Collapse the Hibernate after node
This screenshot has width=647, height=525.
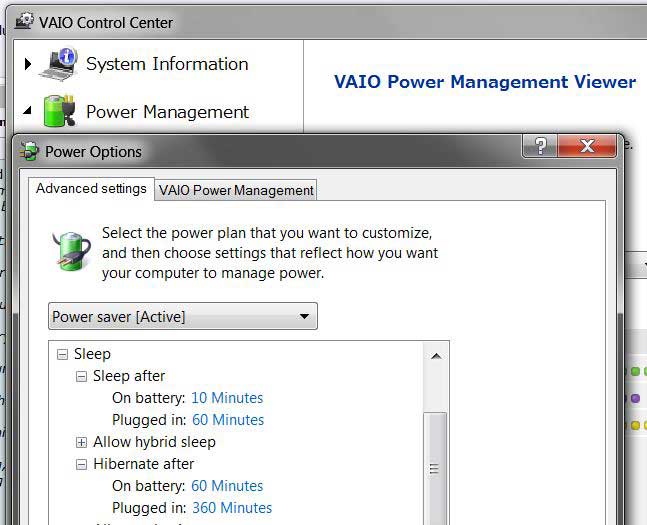pyautogui.click(x=81, y=464)
